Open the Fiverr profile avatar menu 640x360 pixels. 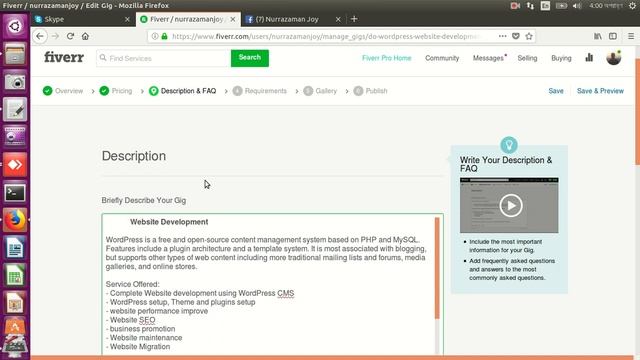613,58
